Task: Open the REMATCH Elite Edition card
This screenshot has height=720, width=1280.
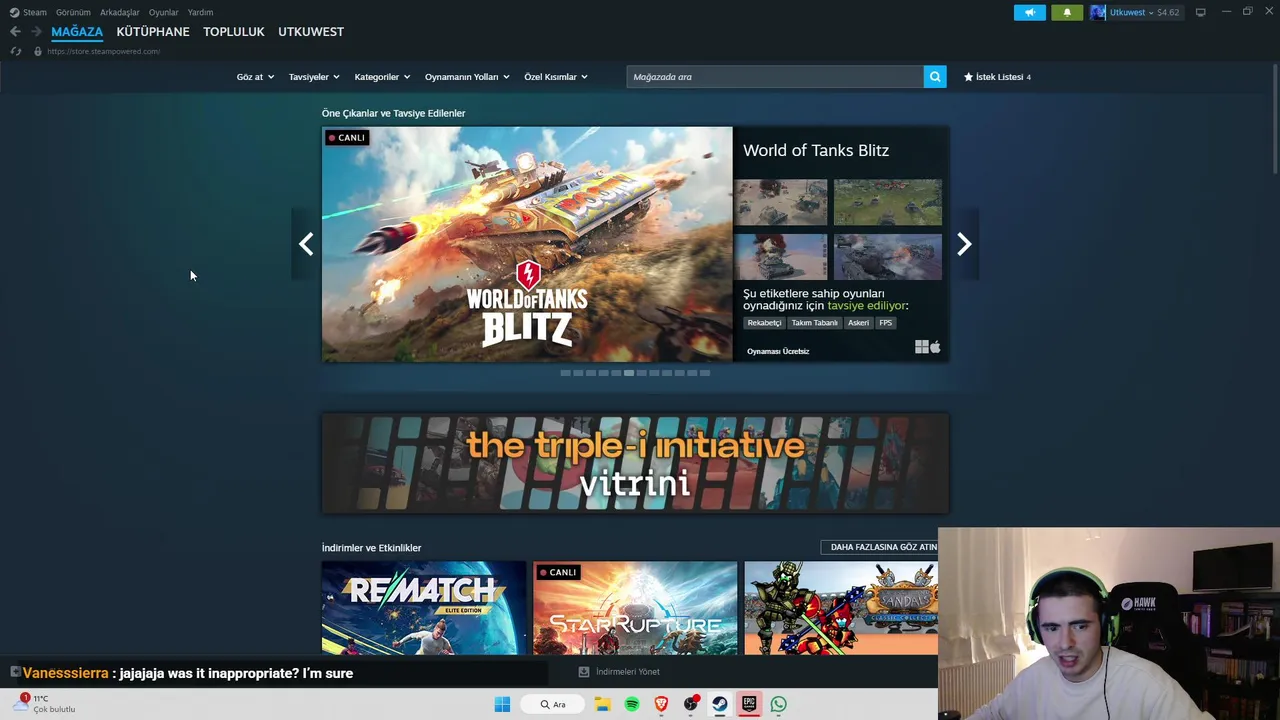Action: click(424, 608)
